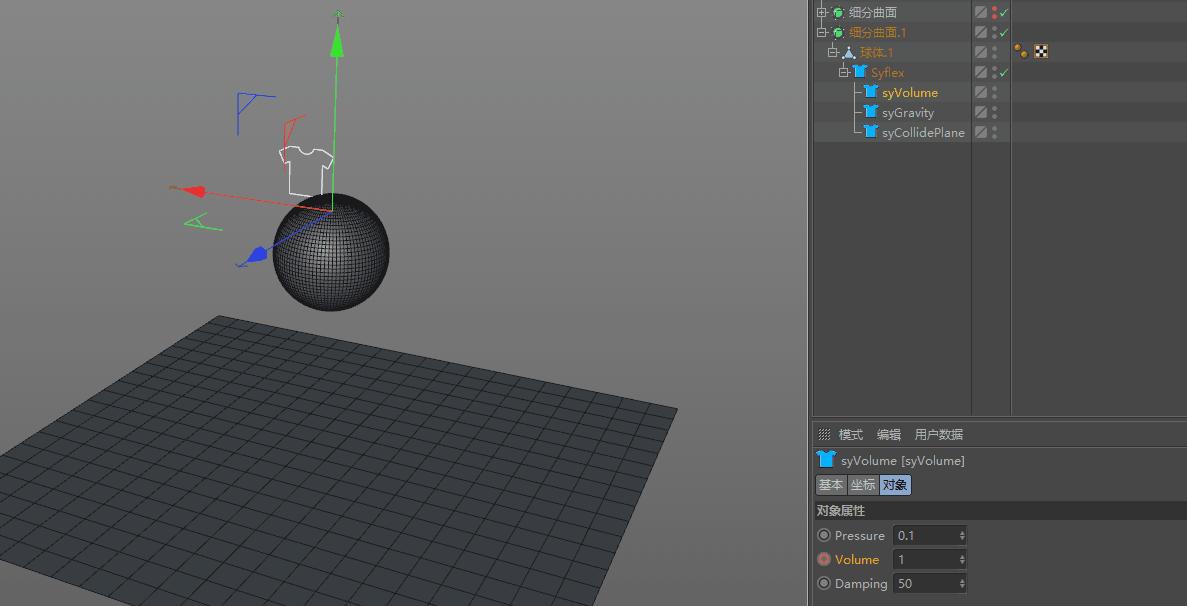1187x606 pixels.
Task: Collapse the 细分曲面.1 hierarchy
Action: coord(820,31)
